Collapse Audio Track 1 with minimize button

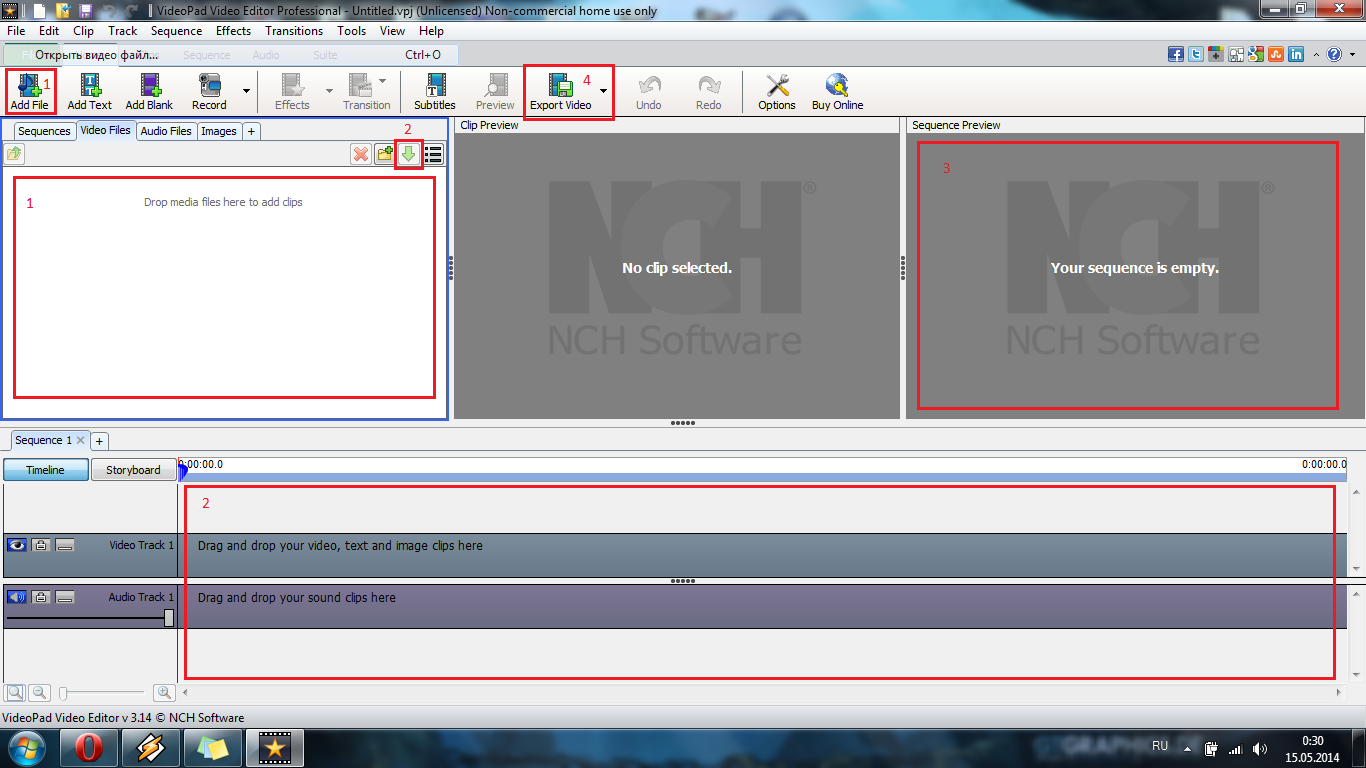(65, 597)
